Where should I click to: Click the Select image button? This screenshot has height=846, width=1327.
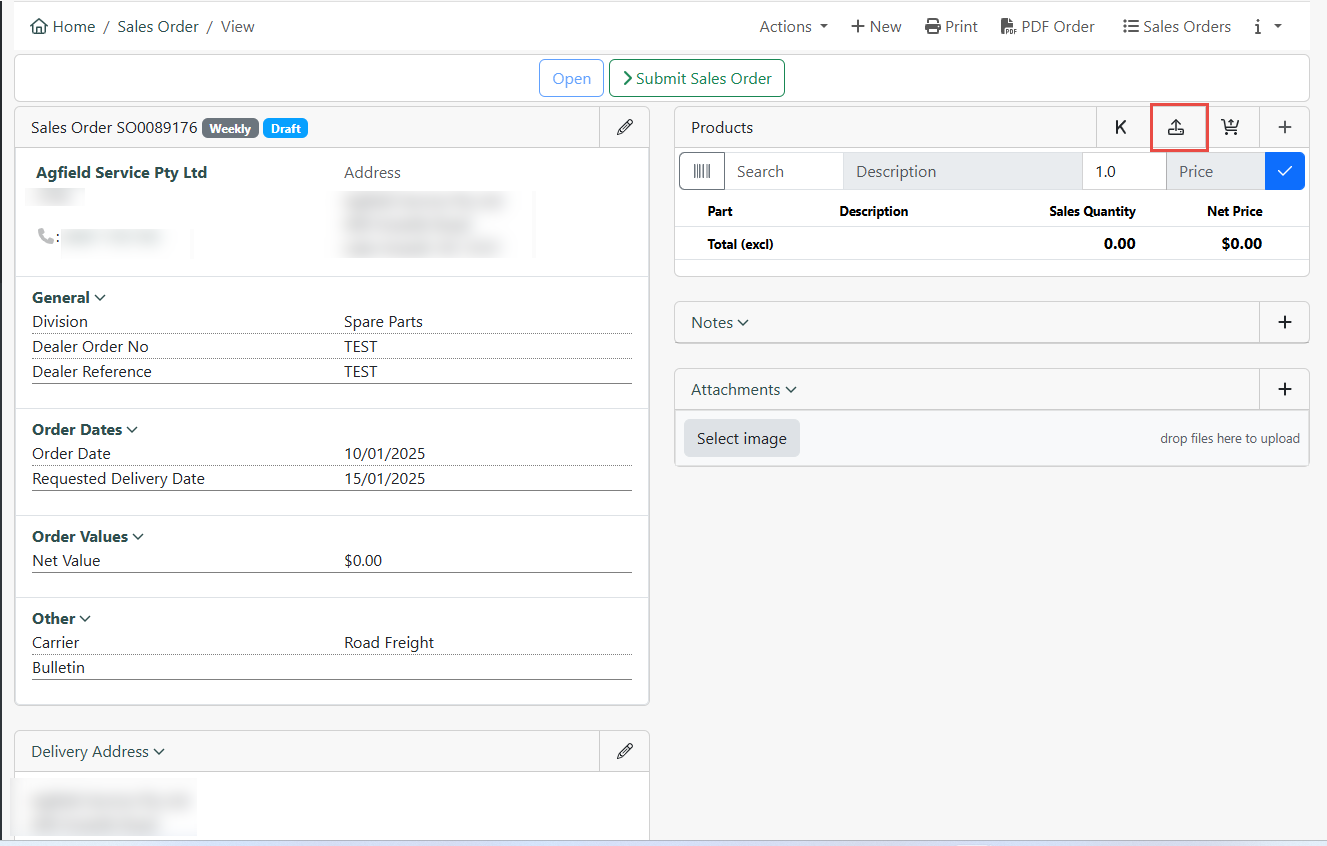tap(741, 438)
